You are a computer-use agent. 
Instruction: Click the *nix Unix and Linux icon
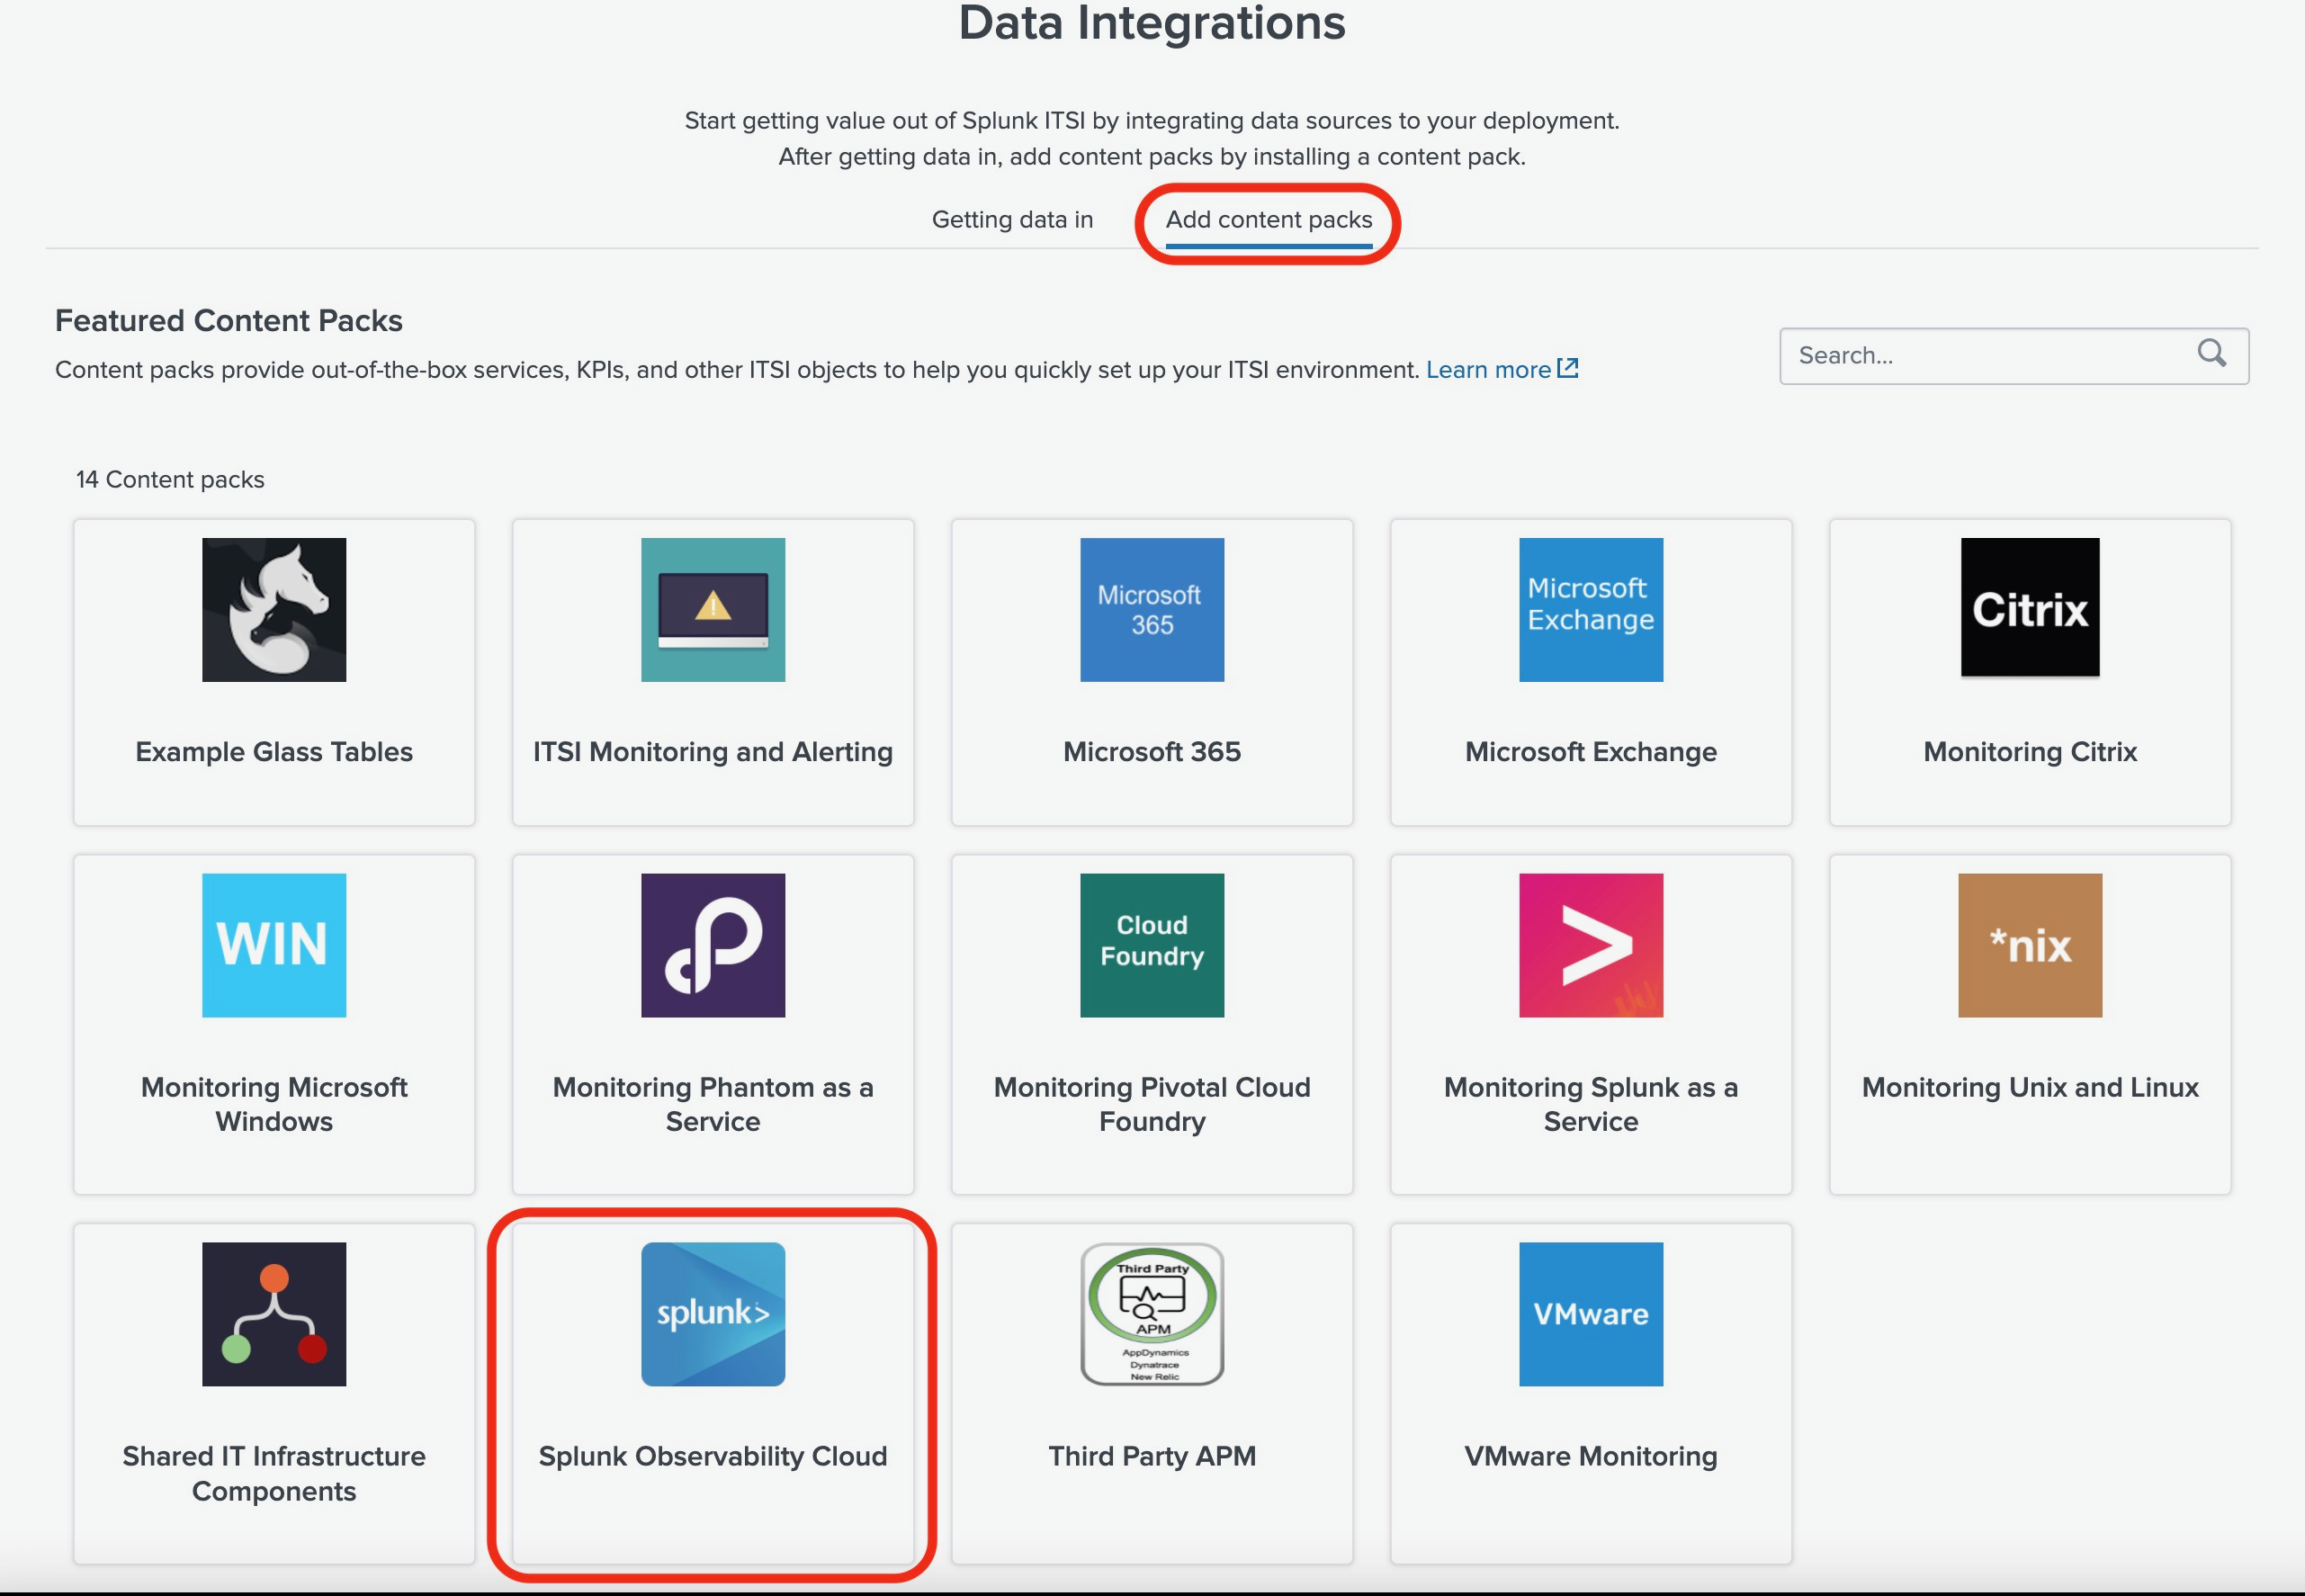(2029, 945)
